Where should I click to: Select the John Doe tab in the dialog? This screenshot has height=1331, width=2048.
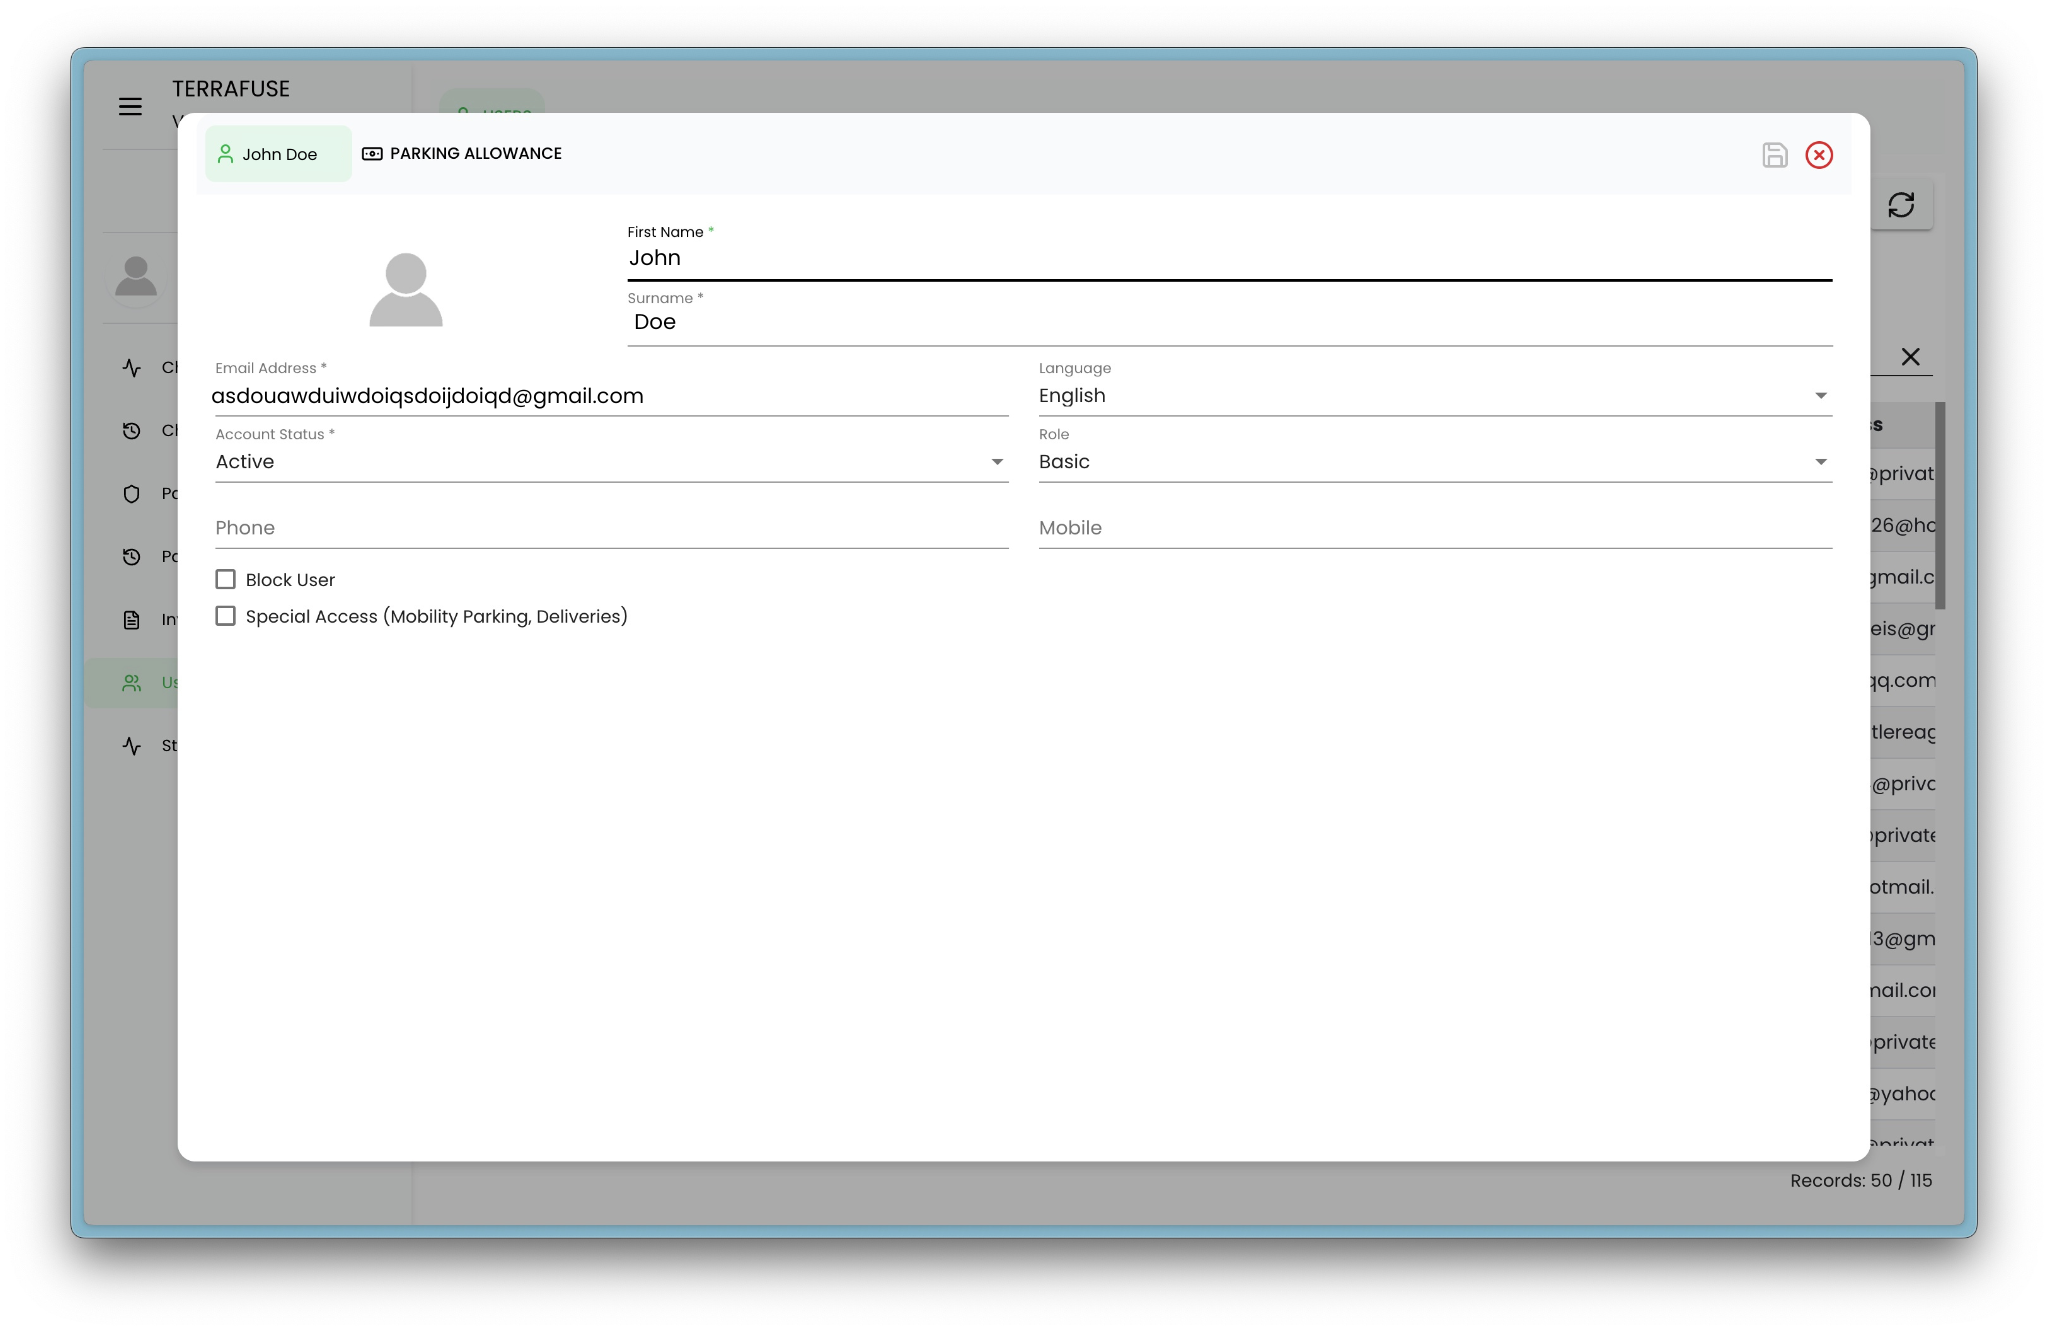(278, 154)
